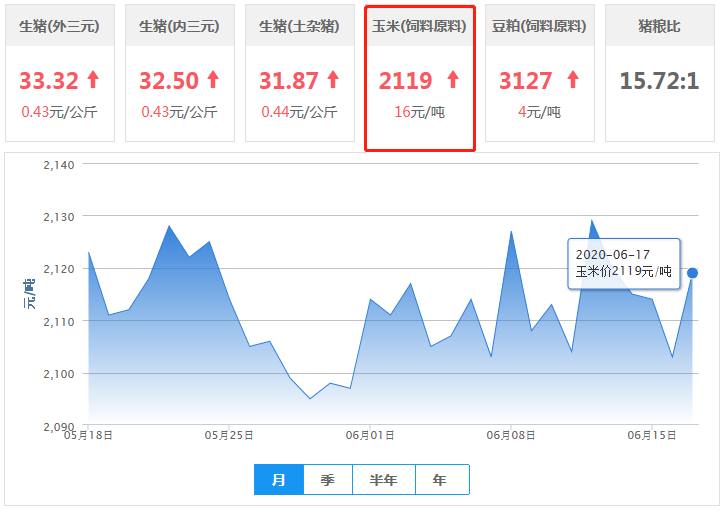This screenshot has width=724, height=510.
Task: Switch to the 豆粕(饲料原料) card
Action: pos(540,26)
